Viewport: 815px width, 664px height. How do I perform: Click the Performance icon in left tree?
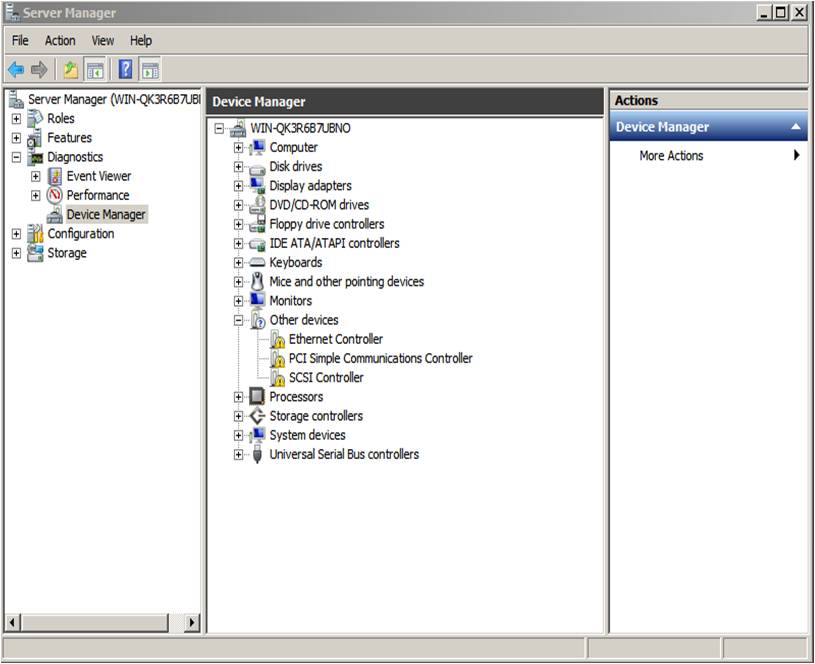coord(55,195)
